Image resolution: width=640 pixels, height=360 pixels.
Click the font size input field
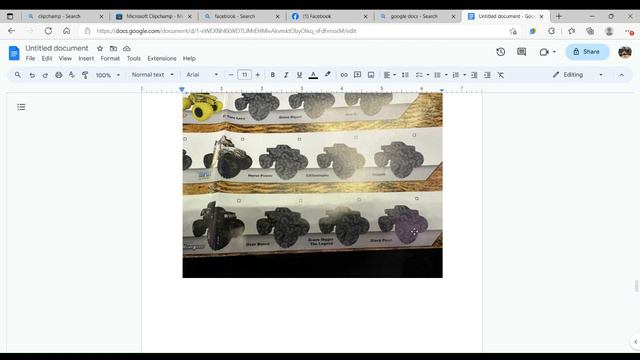pyautogui.click(x=244, y=75)
